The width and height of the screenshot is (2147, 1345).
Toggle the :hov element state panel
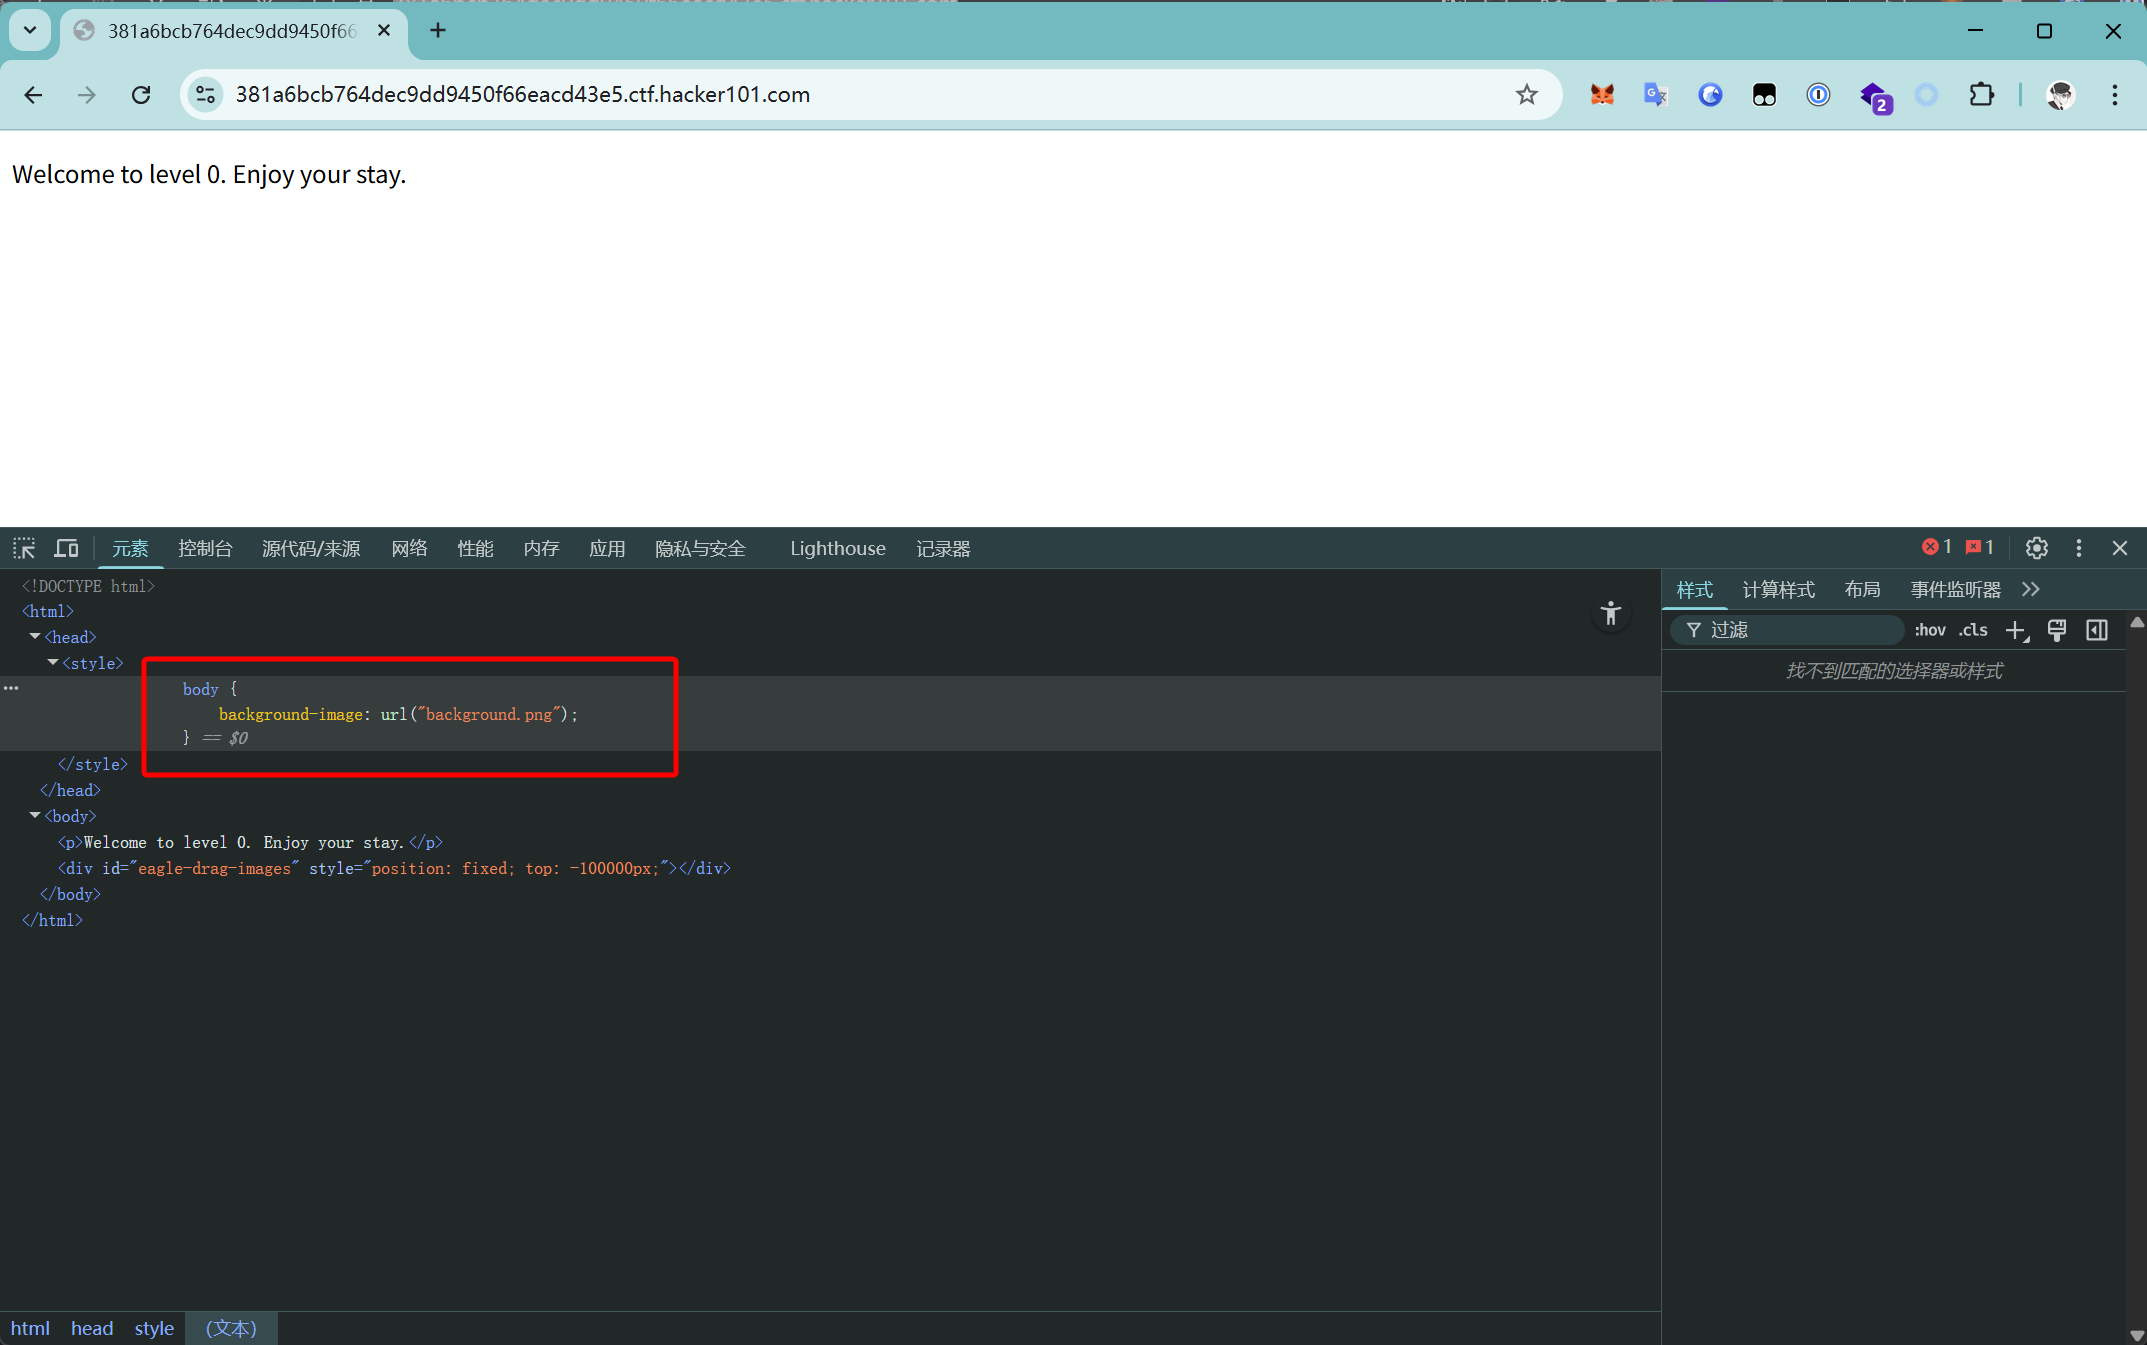(x=1929, y=630)
